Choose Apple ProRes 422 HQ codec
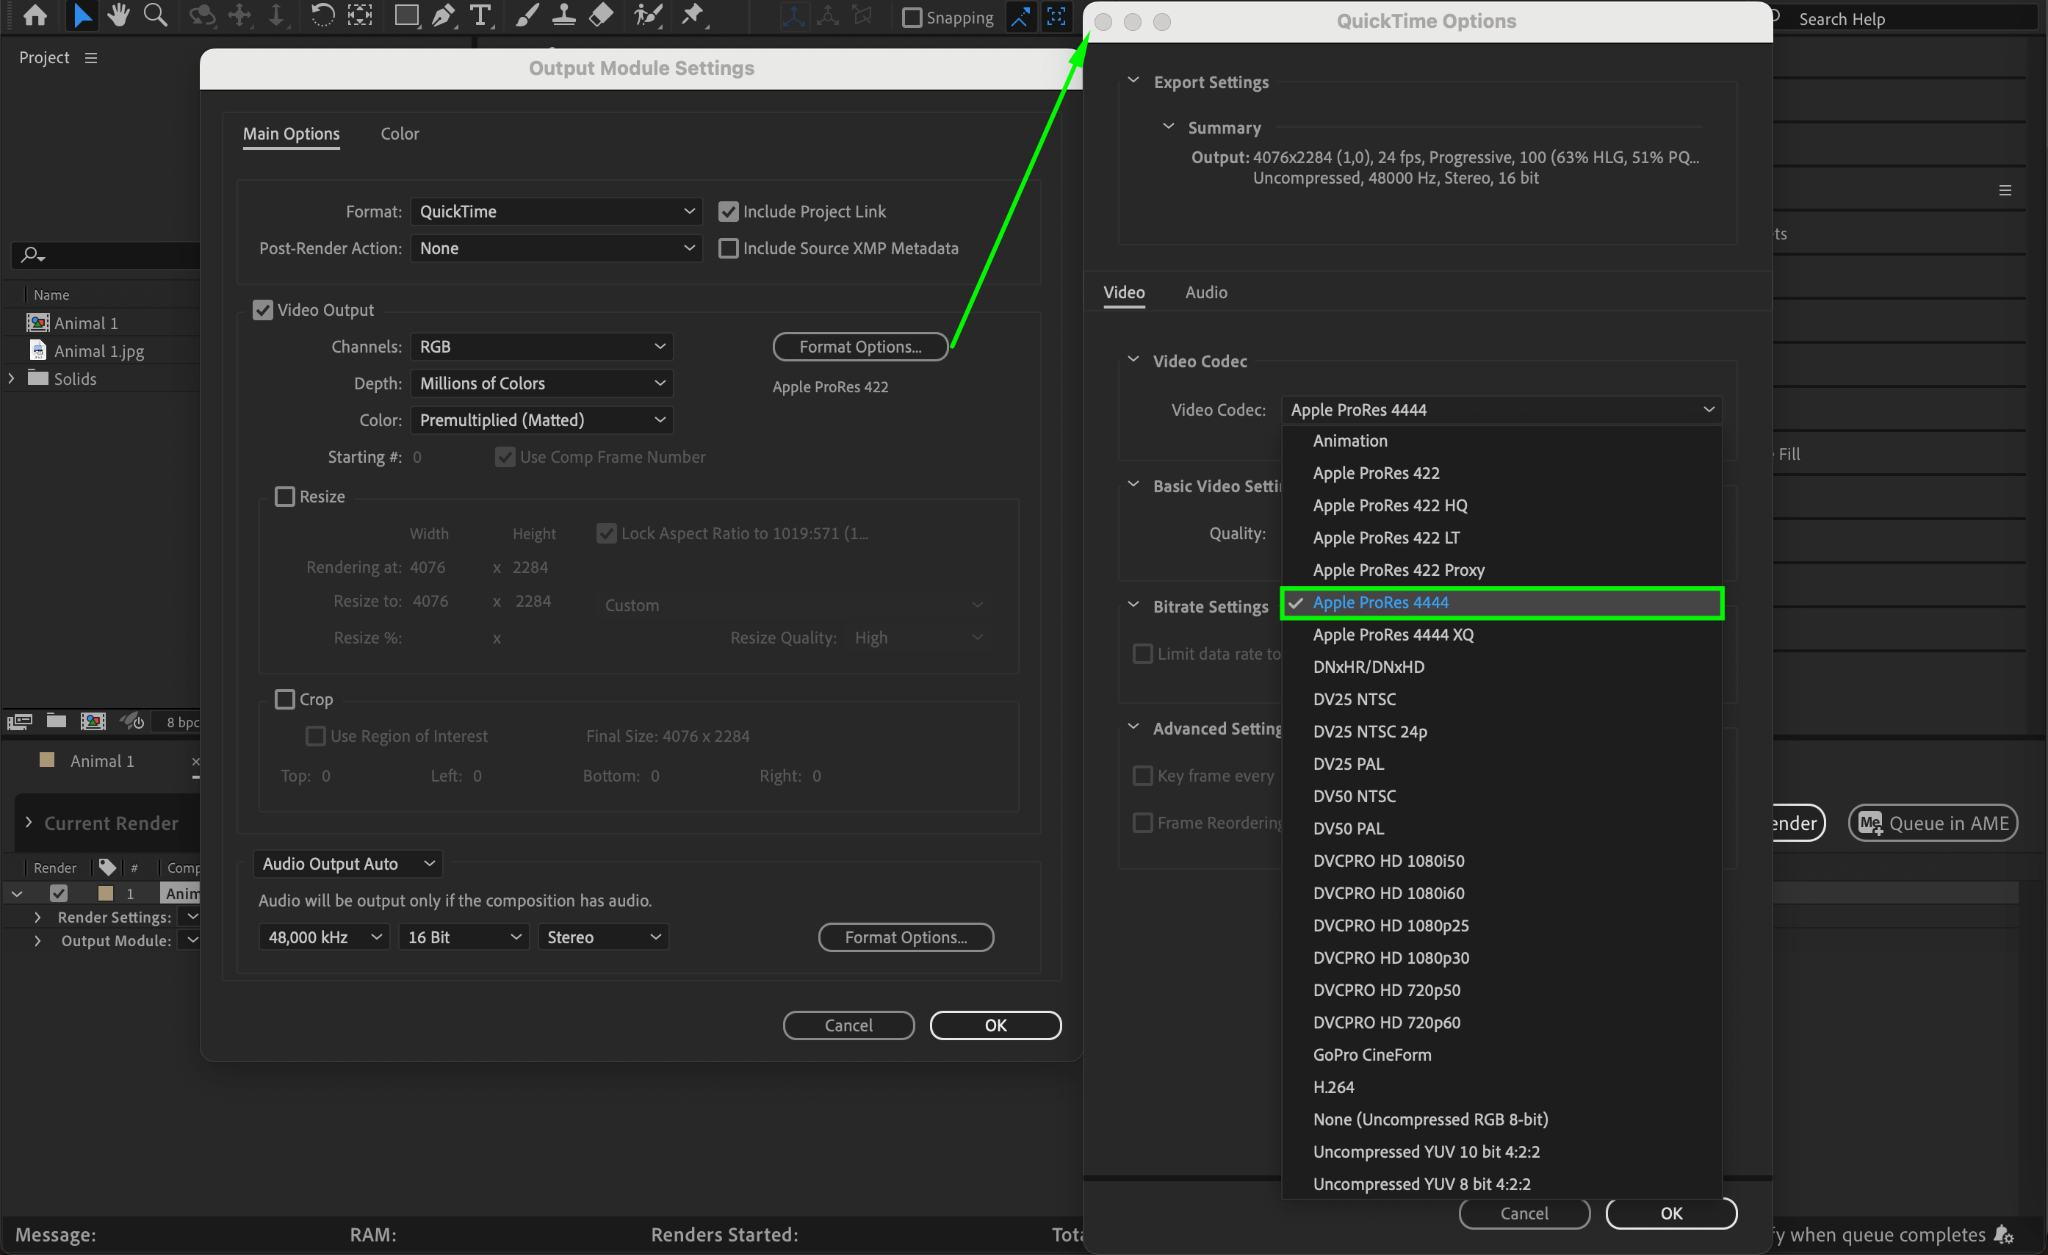This screenshot has width=2048, height=1255. pyautogui.click(x=1390, y=506)
